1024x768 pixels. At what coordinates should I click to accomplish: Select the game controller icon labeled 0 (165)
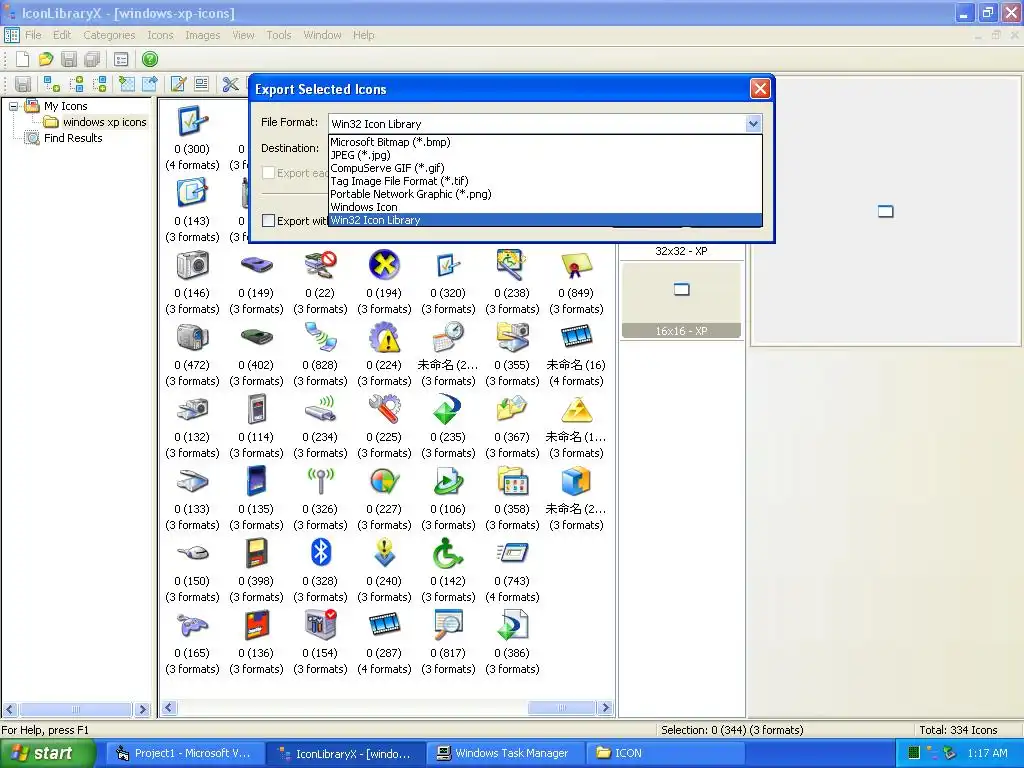pyautogui.click(x=192, y=625)
